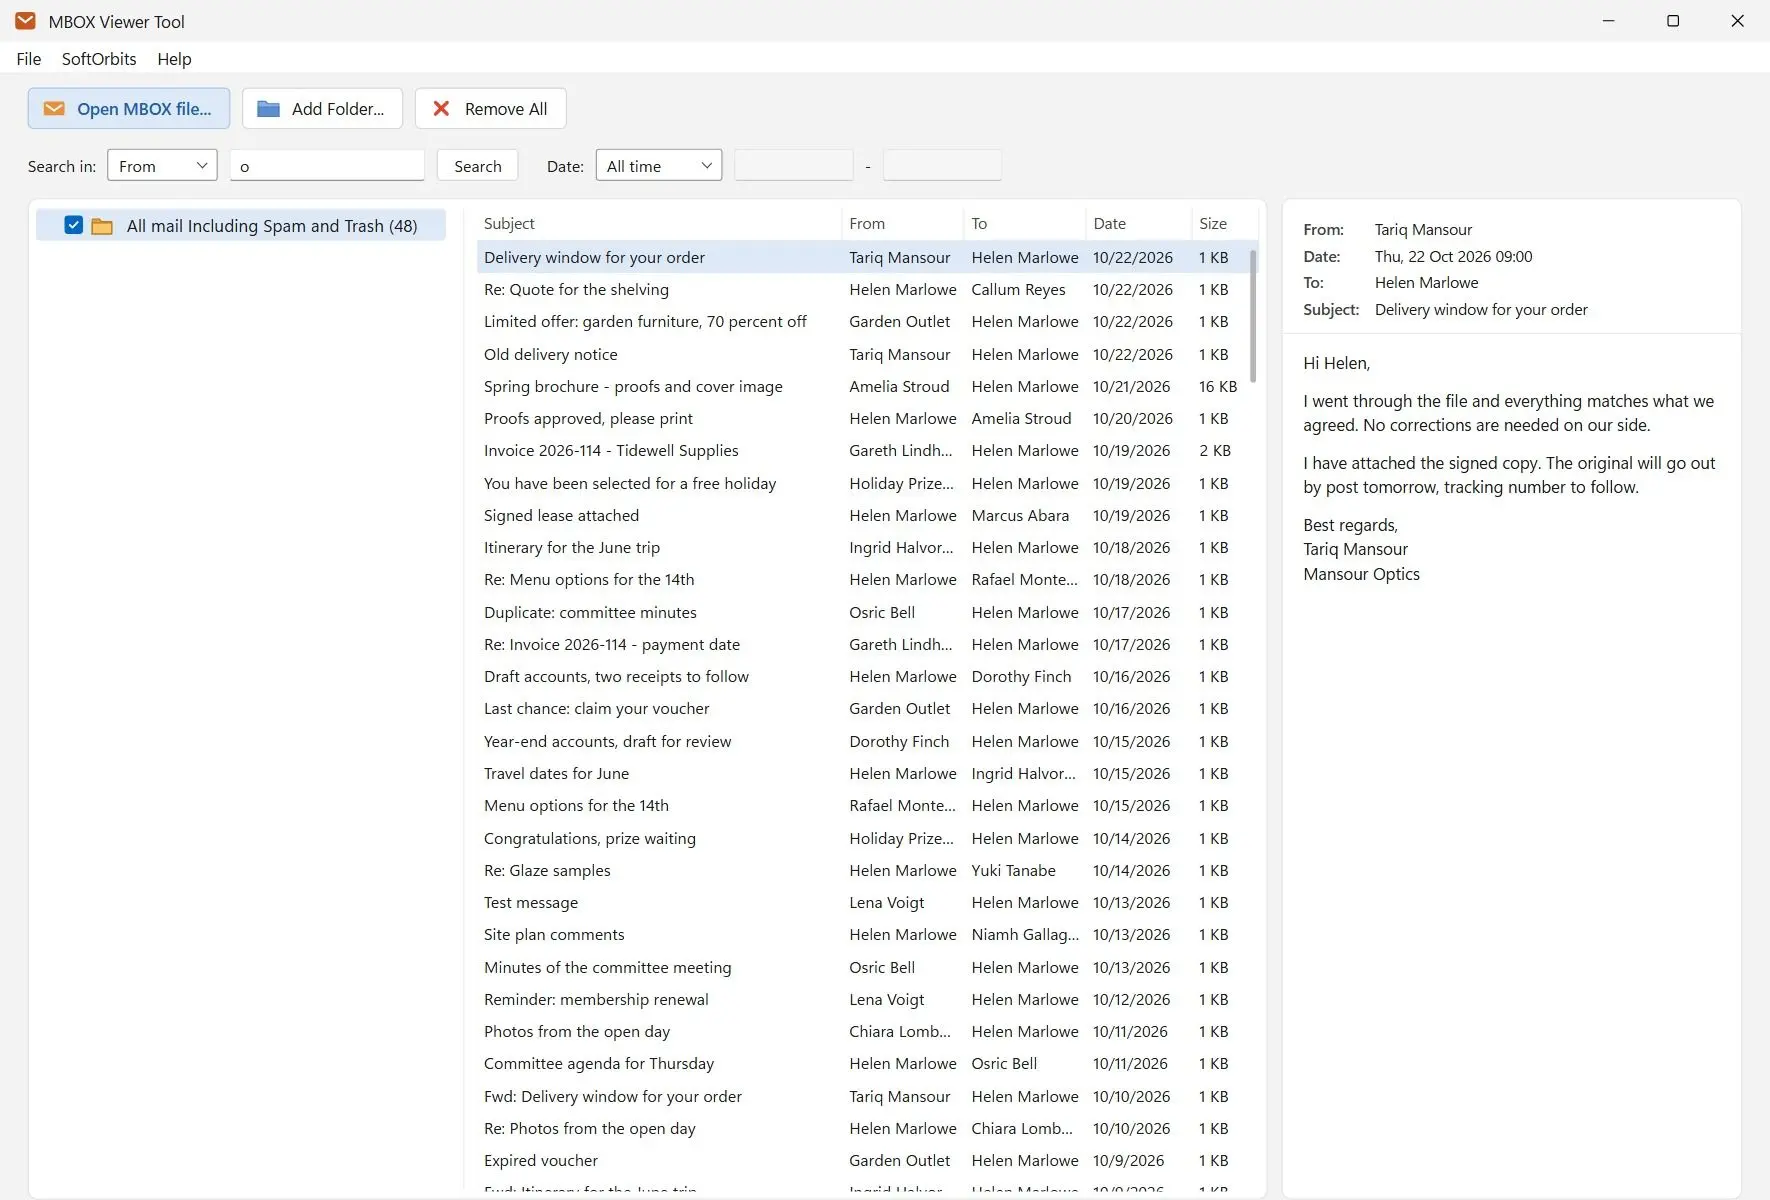Toggle the All mail Including Spam checkbox
Viewport: 1770px width, 1200px height.
coord(73,225)
